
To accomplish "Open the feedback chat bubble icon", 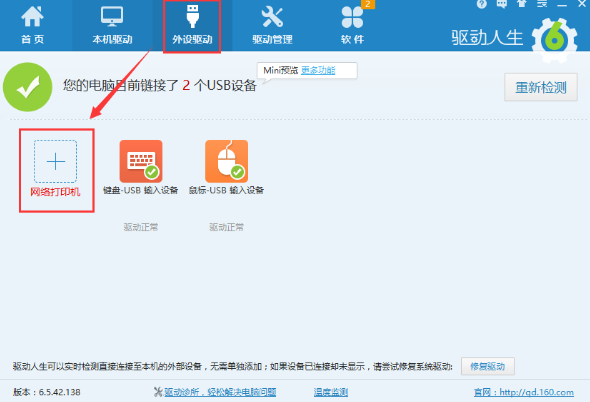I will 502,4.
